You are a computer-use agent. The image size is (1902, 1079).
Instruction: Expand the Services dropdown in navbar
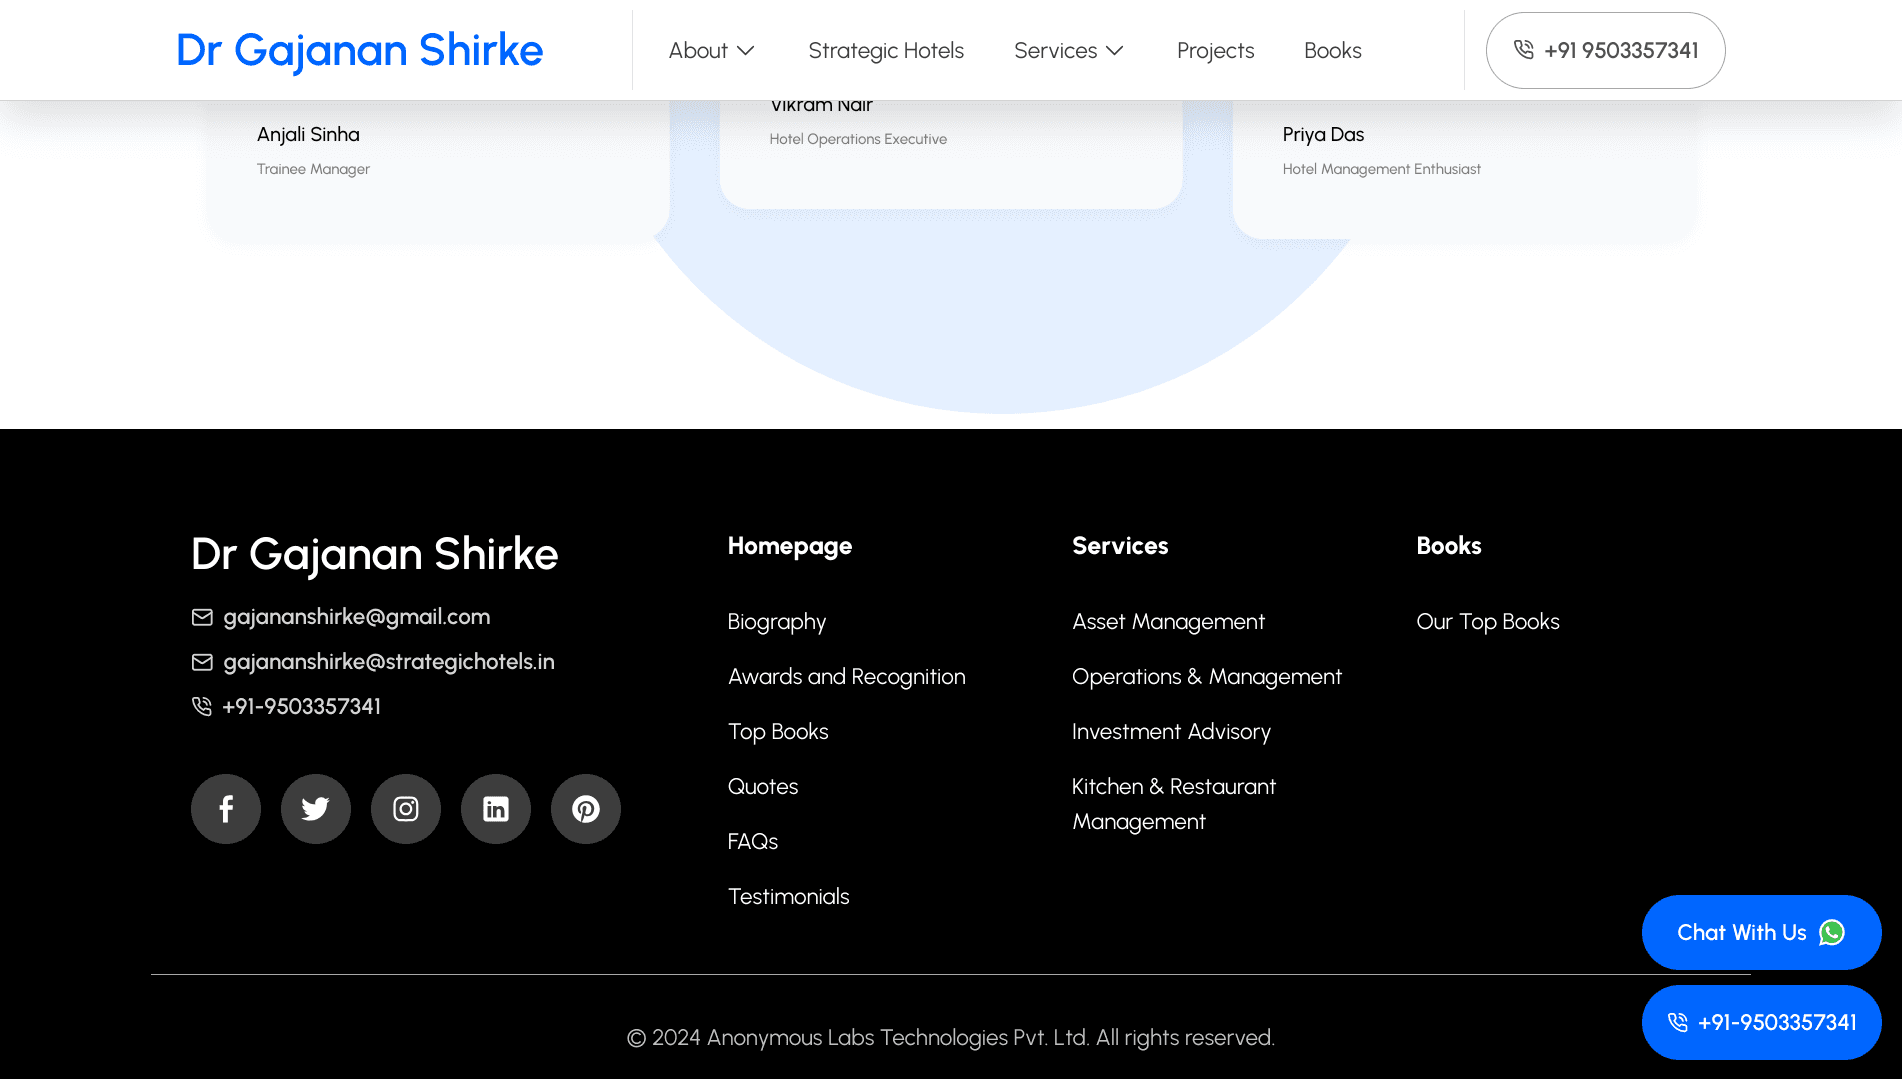[x=1068, y=51]
